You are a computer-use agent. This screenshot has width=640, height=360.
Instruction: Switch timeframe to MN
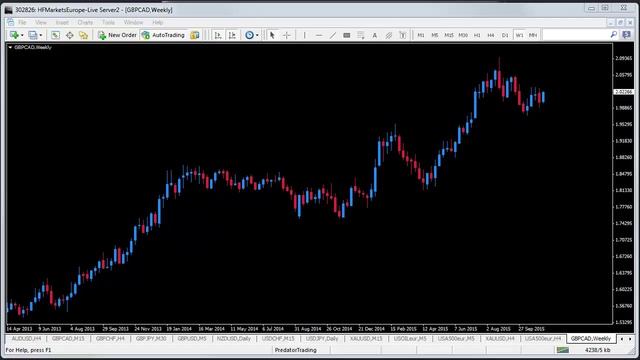point(533,35)
